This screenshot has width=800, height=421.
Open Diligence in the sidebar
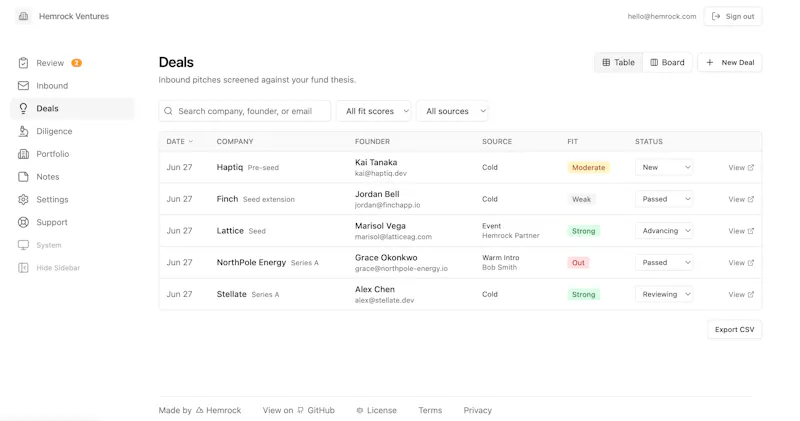(72, 131)
